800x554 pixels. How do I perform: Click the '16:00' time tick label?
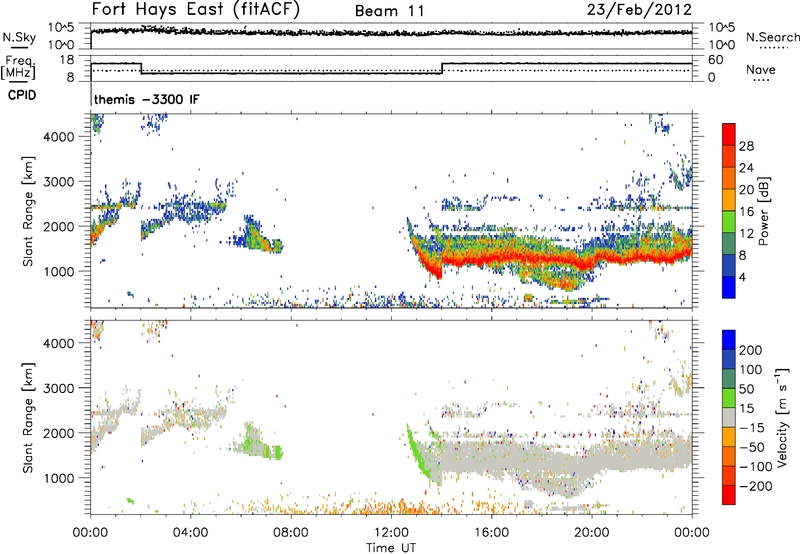(x=491, y=533)
